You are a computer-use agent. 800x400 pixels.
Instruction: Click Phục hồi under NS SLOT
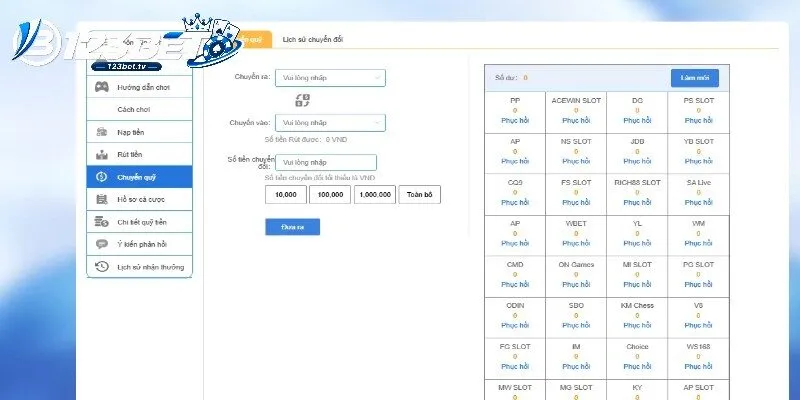pyautogui.click(x=576, y=161)
